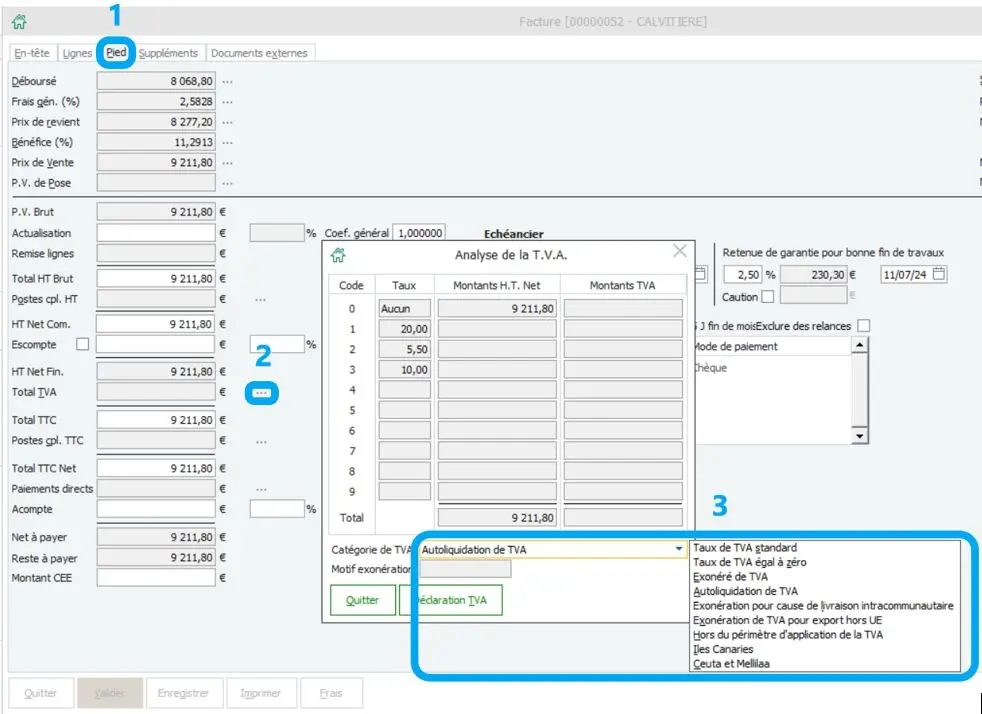Choose Exonéré de TVA option
Viewport: 982px width, 714px height.
pyautogui.click(x=730, y=577)
